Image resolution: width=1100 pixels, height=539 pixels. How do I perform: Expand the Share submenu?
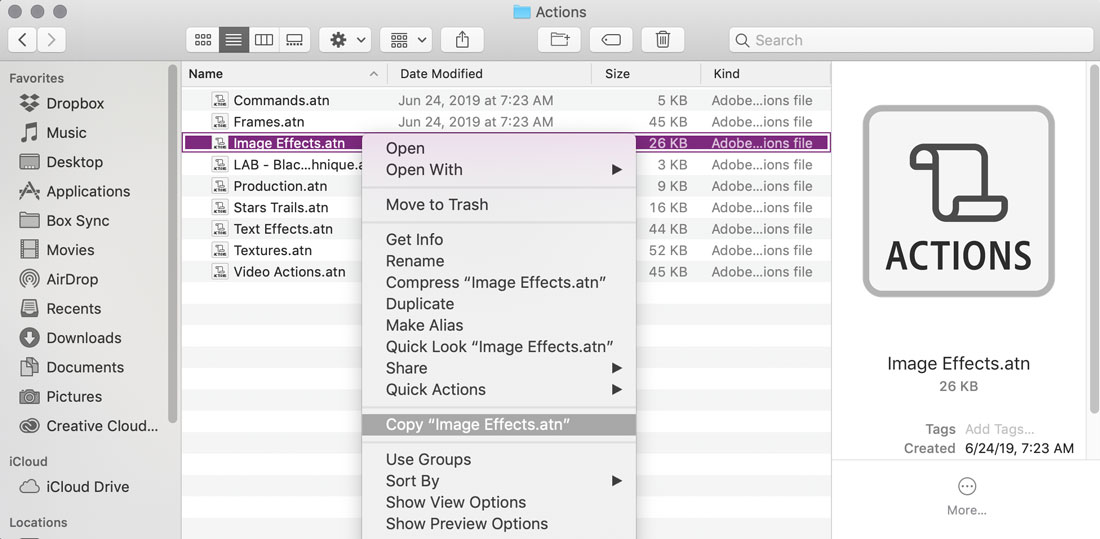click(499, 368)
